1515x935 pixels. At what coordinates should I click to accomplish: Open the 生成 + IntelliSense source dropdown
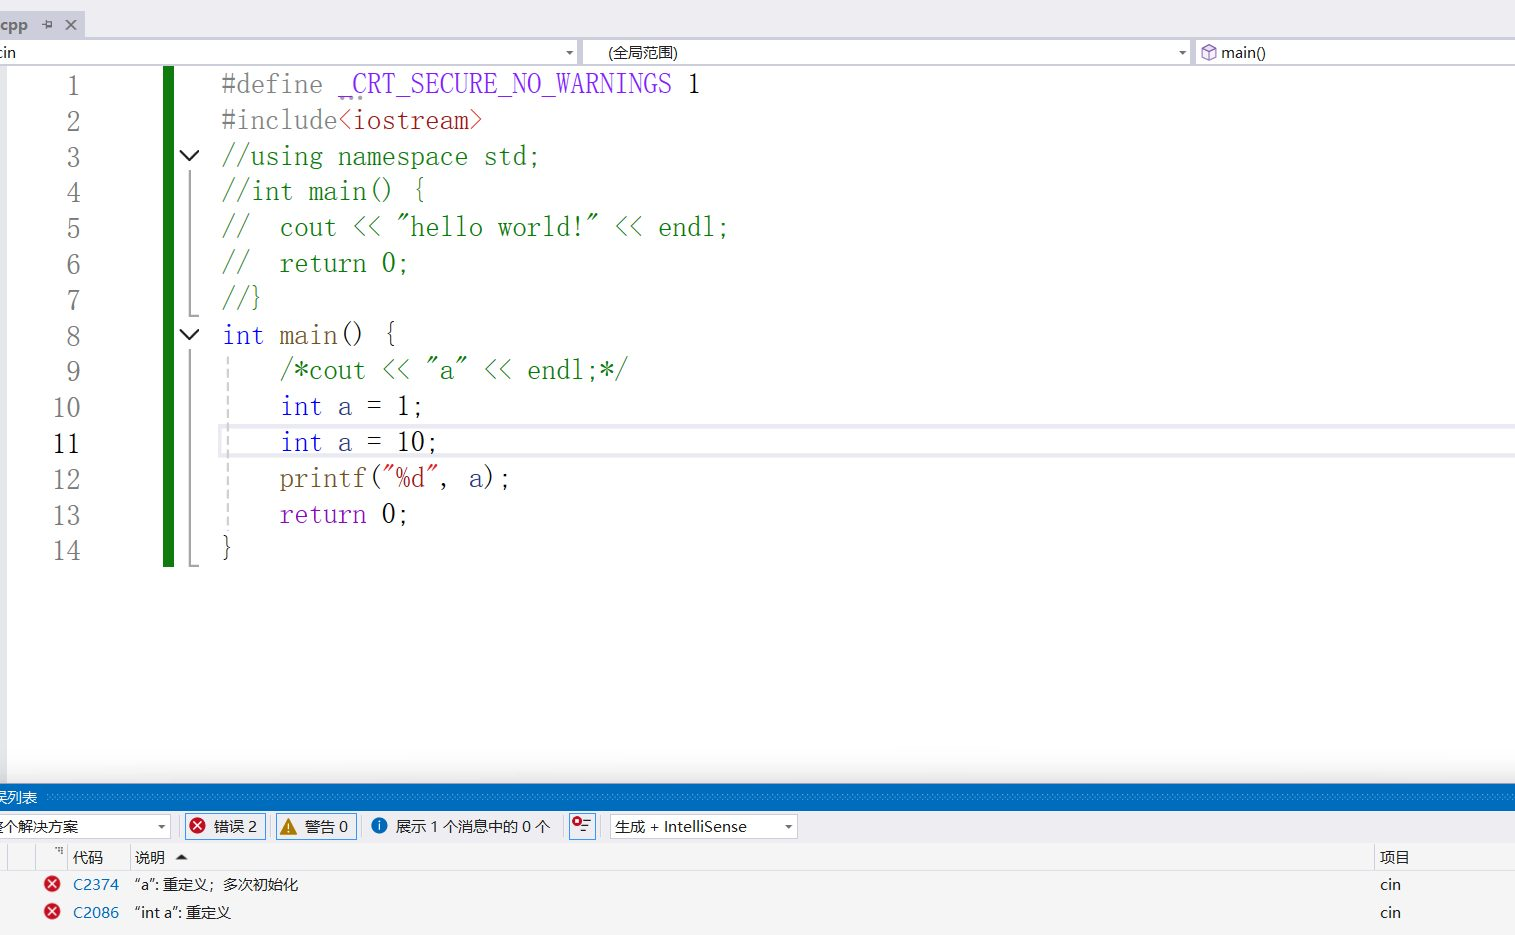point(703,826)
